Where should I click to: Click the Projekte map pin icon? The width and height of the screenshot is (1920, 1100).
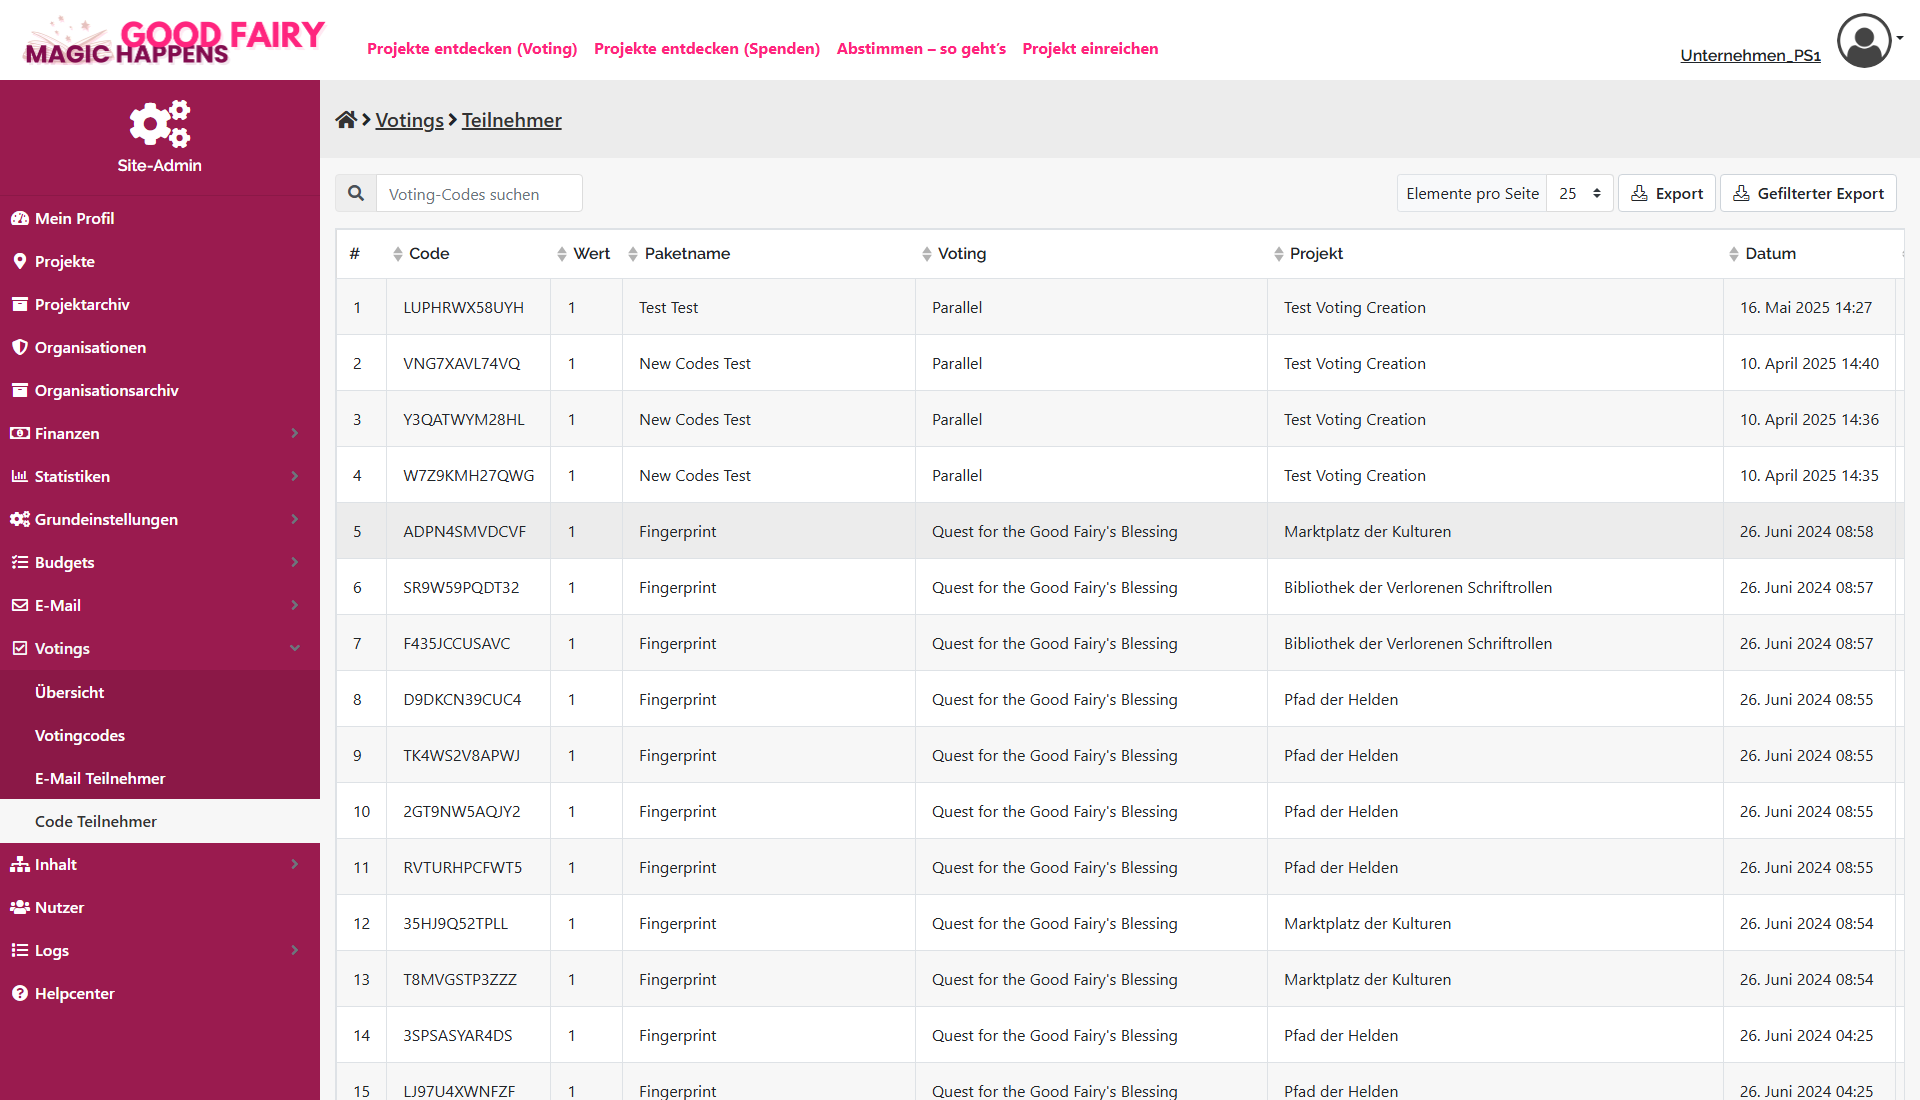click(20, 261)
